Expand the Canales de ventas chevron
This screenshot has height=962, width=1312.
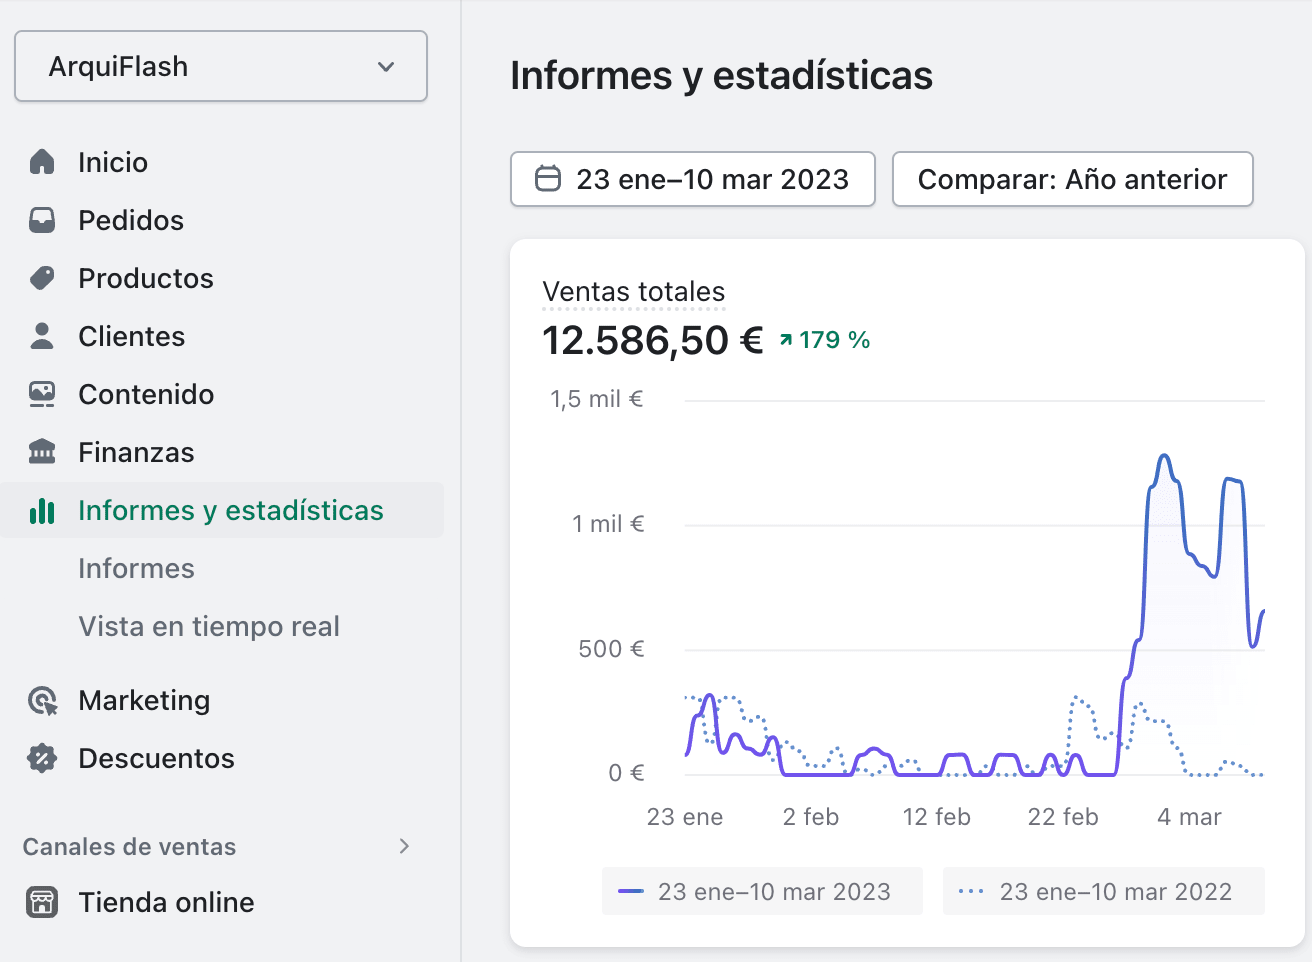(x=404, y=846)
